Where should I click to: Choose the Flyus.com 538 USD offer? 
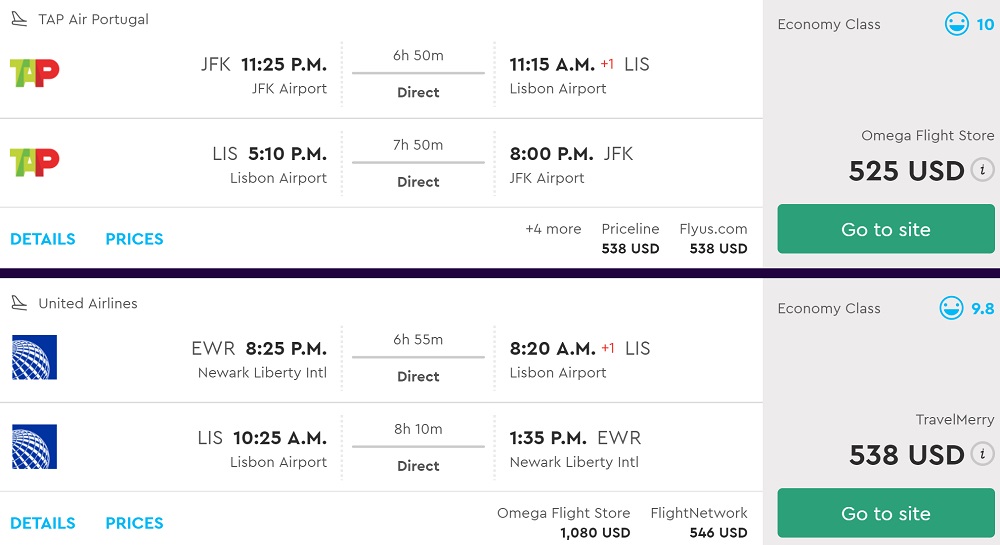pos(713,238)
